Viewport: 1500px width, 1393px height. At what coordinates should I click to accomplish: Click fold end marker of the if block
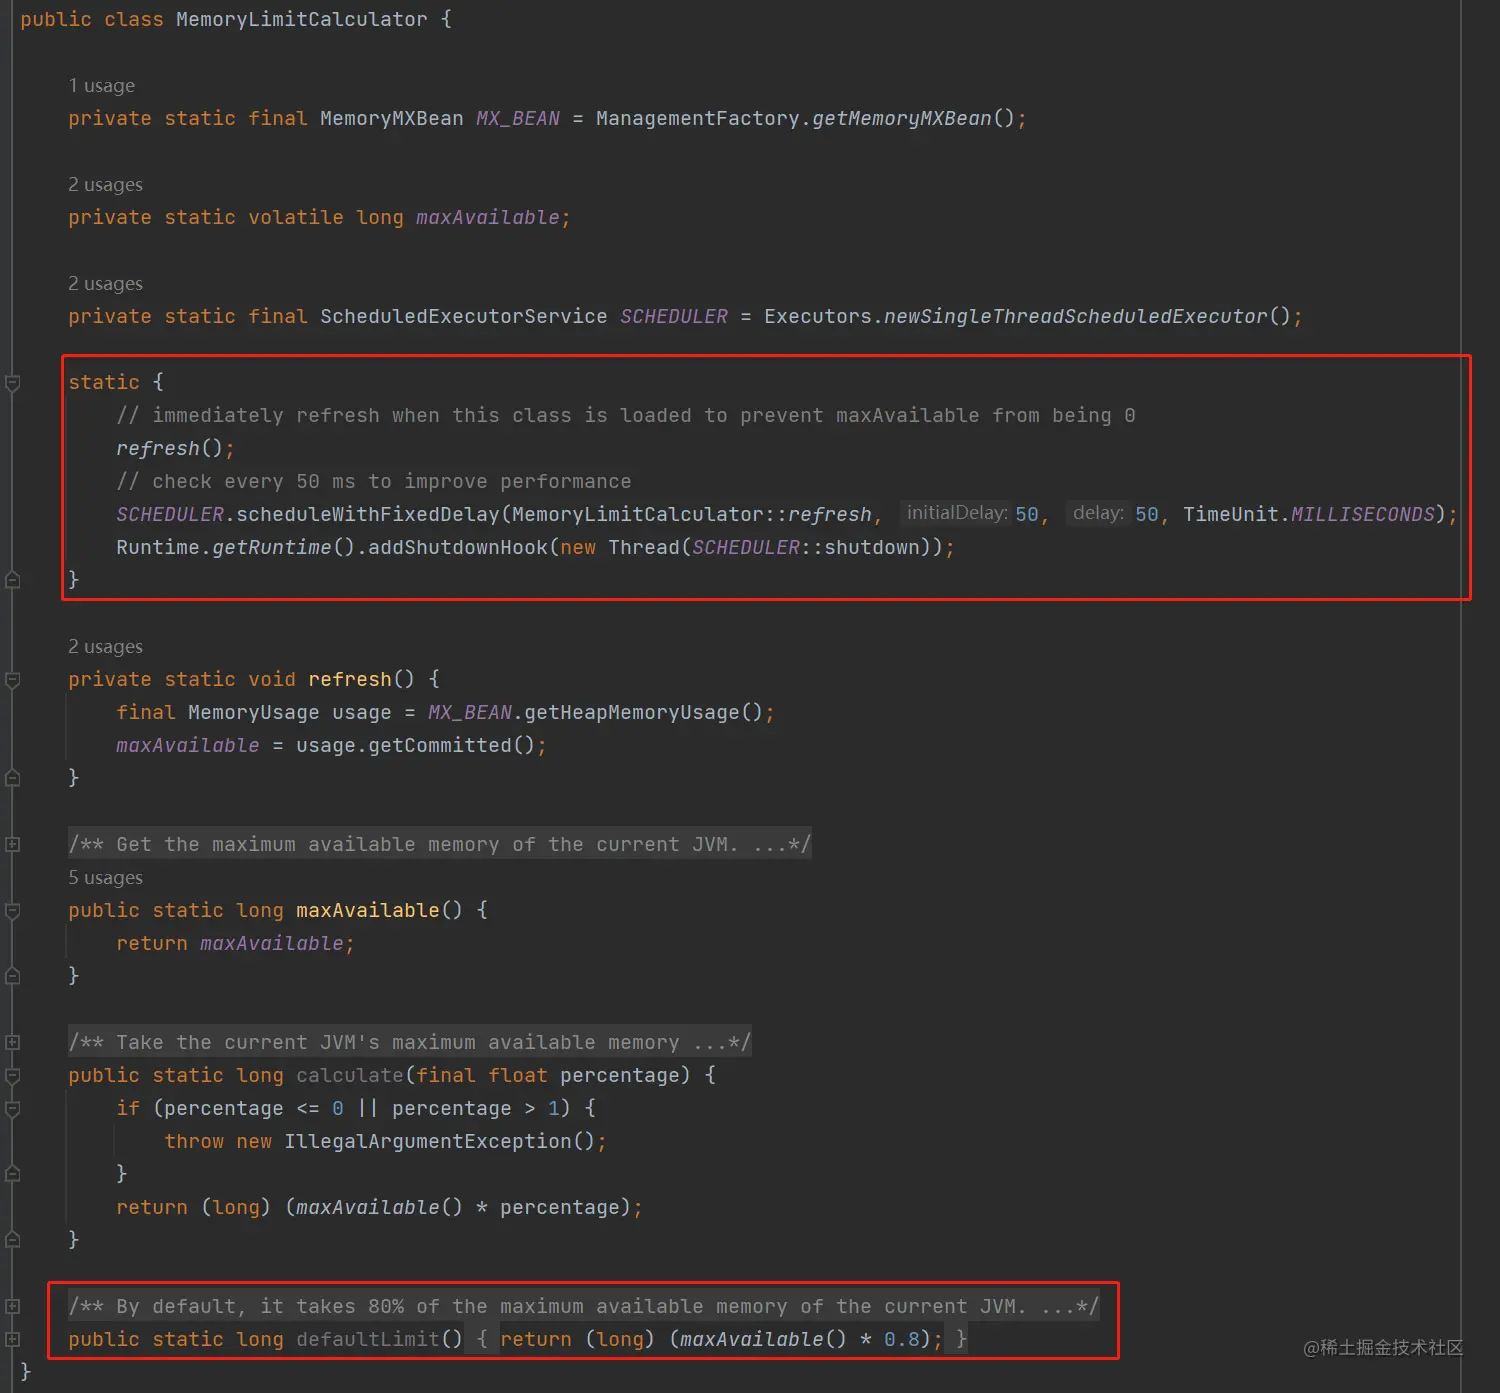click(x=13, y=1174)
